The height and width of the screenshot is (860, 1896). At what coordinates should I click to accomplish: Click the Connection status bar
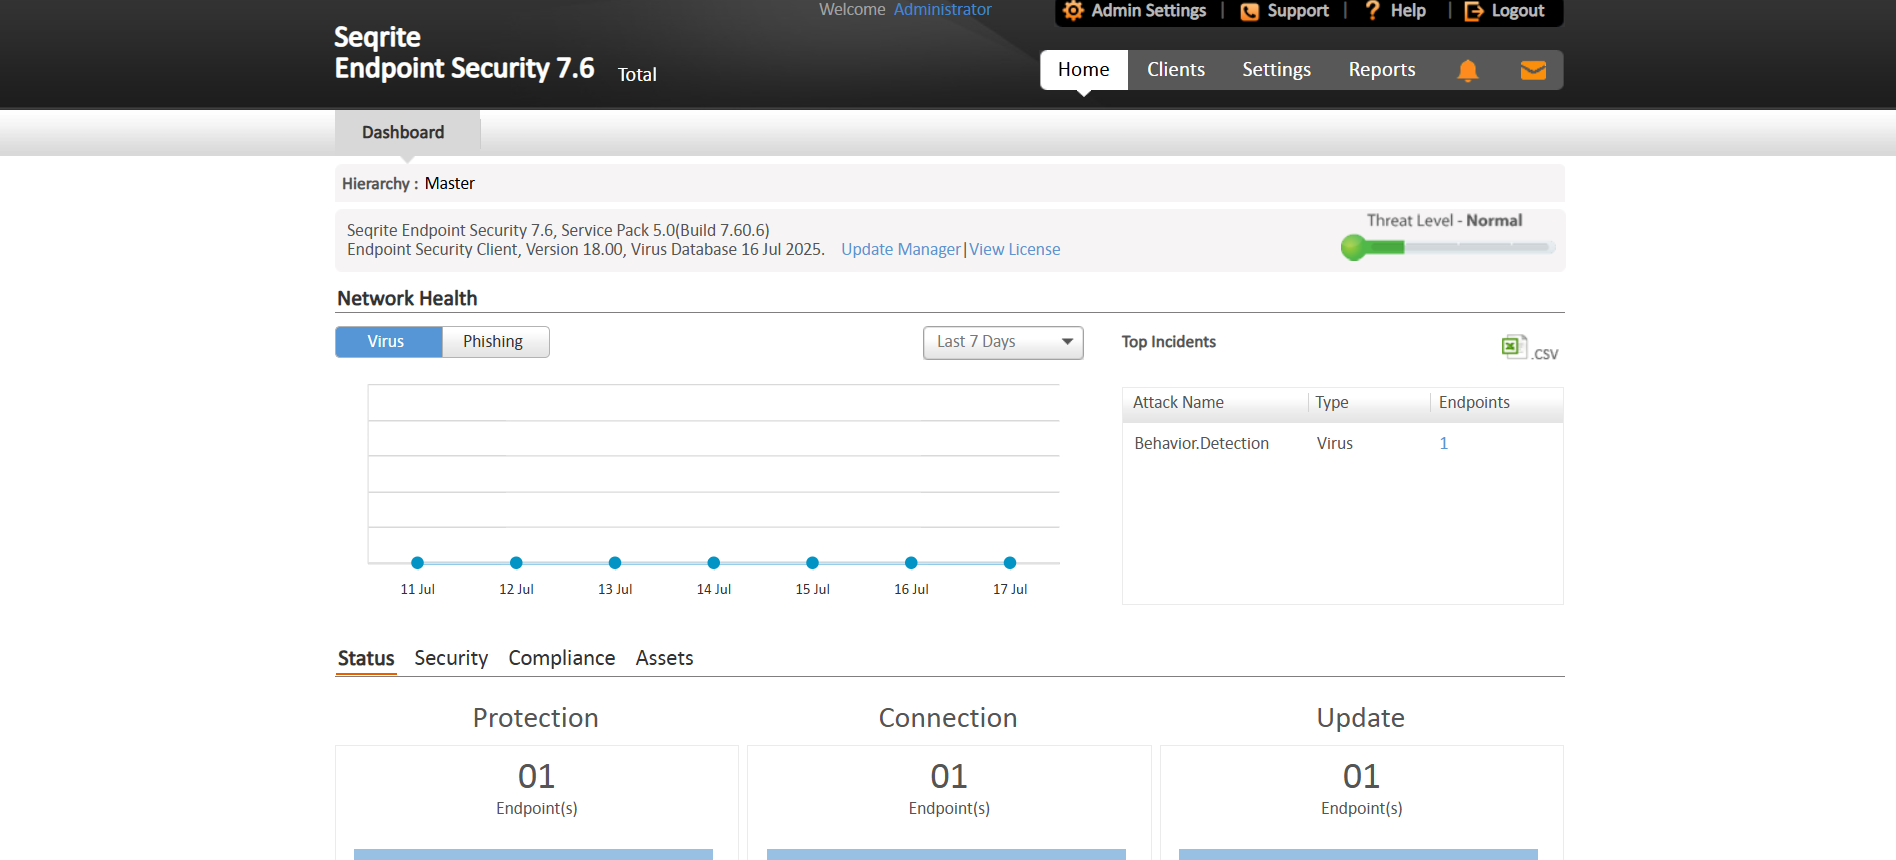(946, 855)
